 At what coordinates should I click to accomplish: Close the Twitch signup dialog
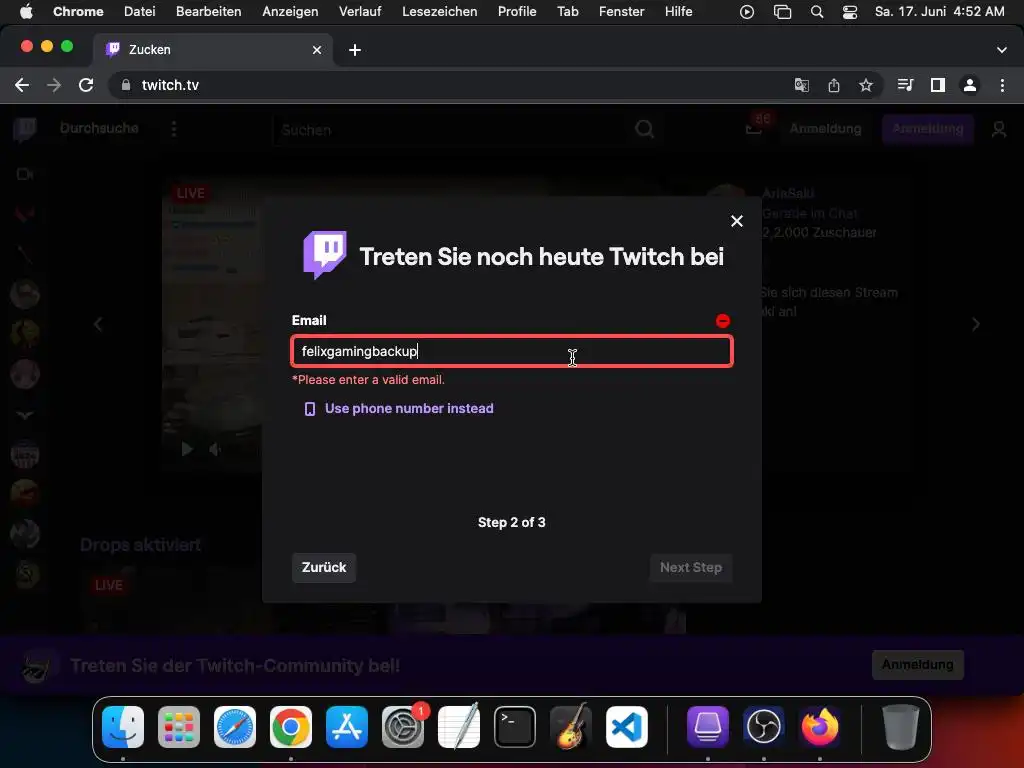[737, 221]
